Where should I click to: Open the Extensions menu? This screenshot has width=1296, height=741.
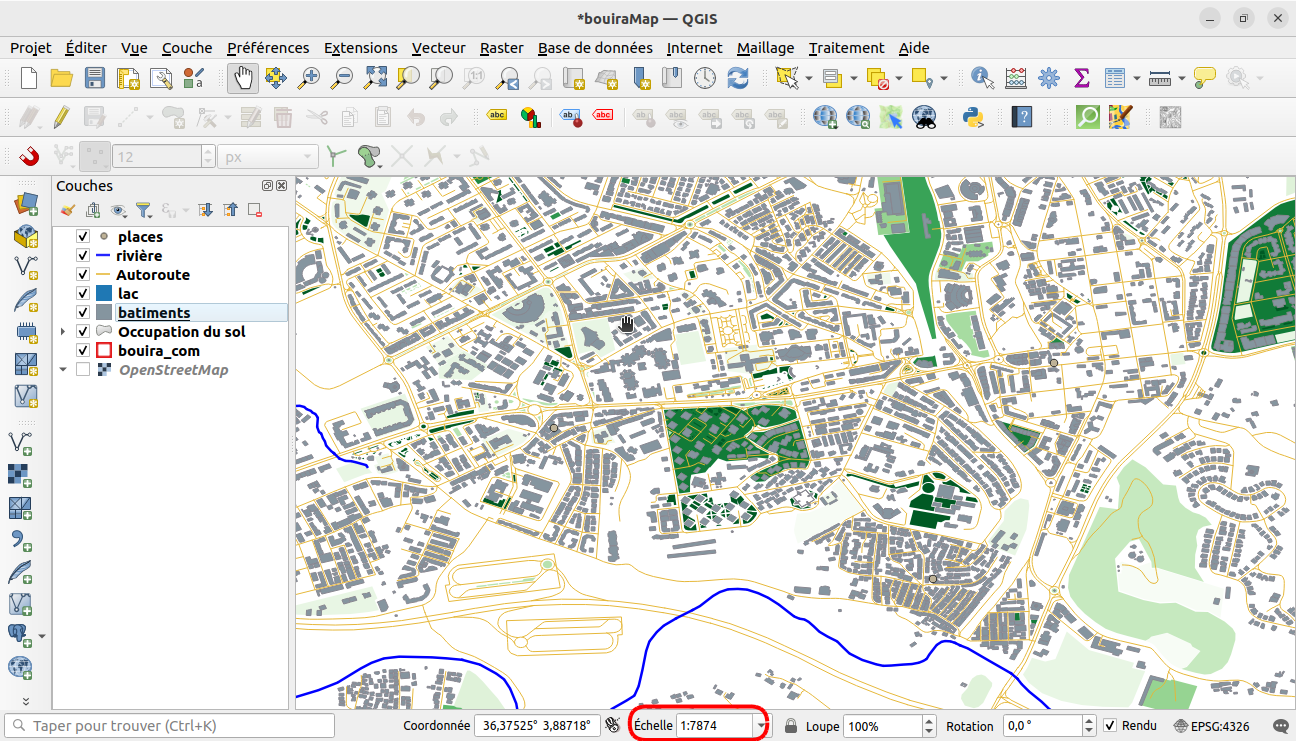tap(361, 48)
